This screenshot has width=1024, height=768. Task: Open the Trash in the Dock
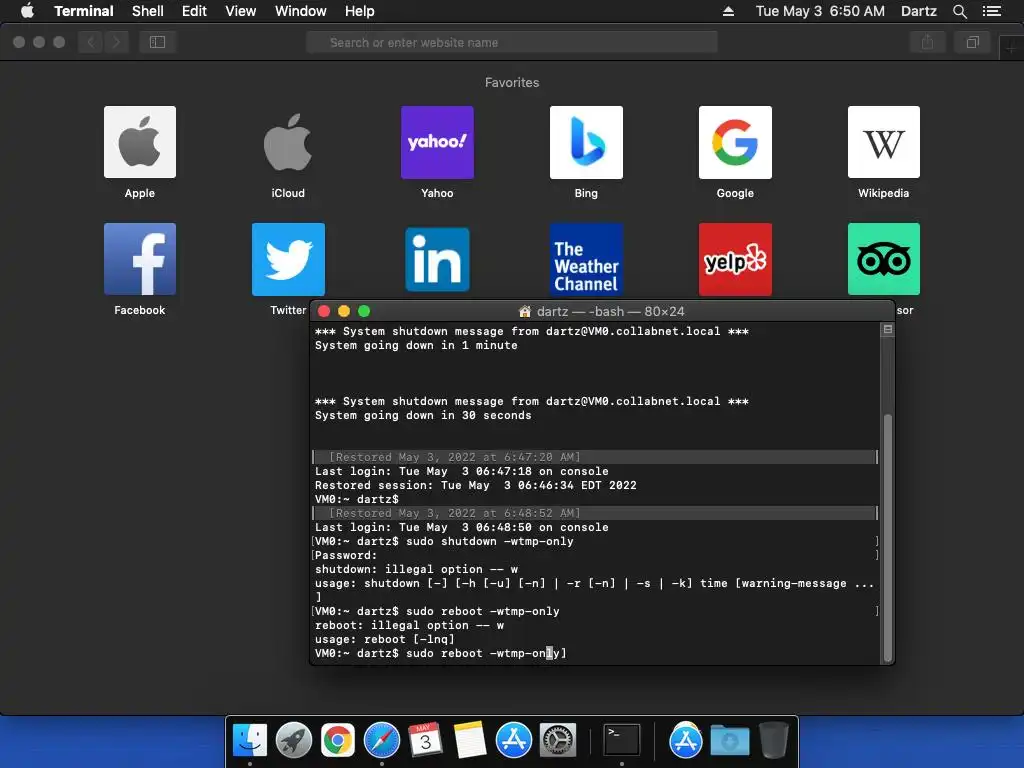point(773,741)
